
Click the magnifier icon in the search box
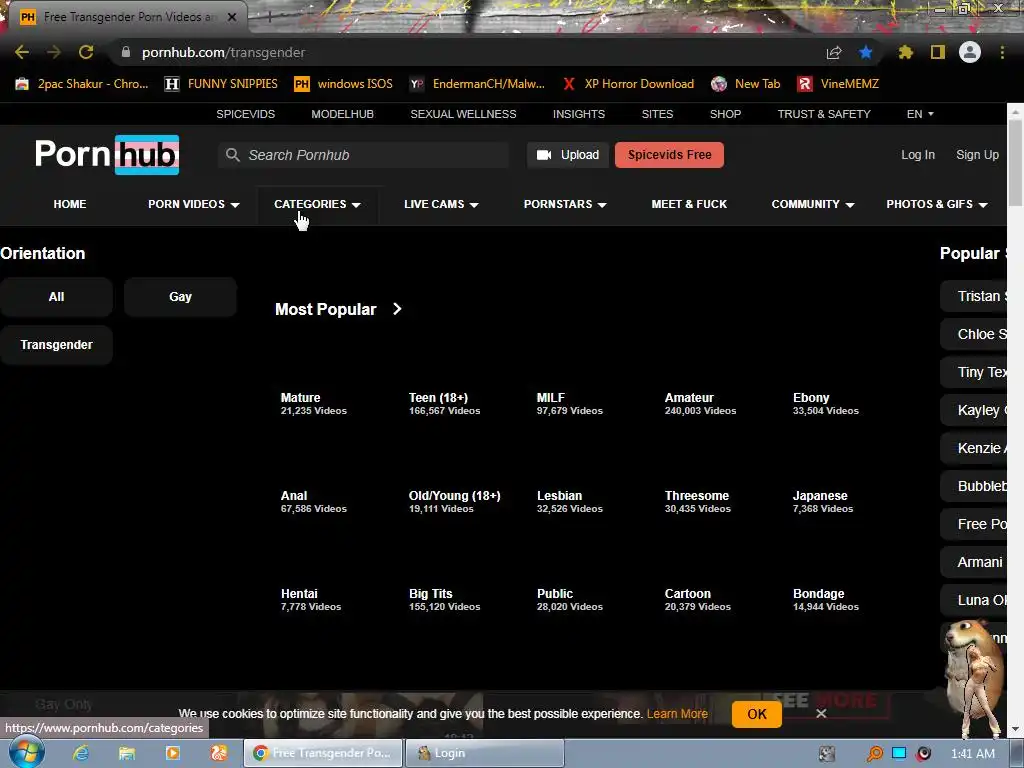(232, 155)
